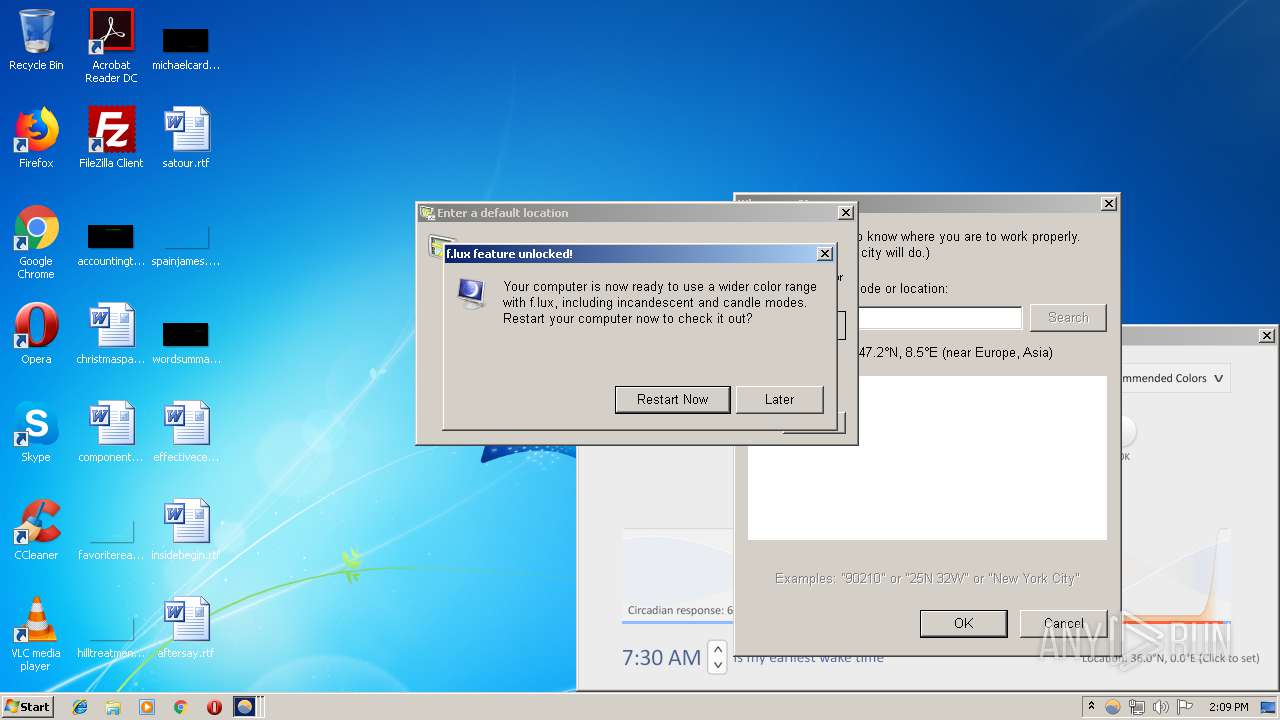
Task: Select the component... document icon
Action: pos(111,432)
